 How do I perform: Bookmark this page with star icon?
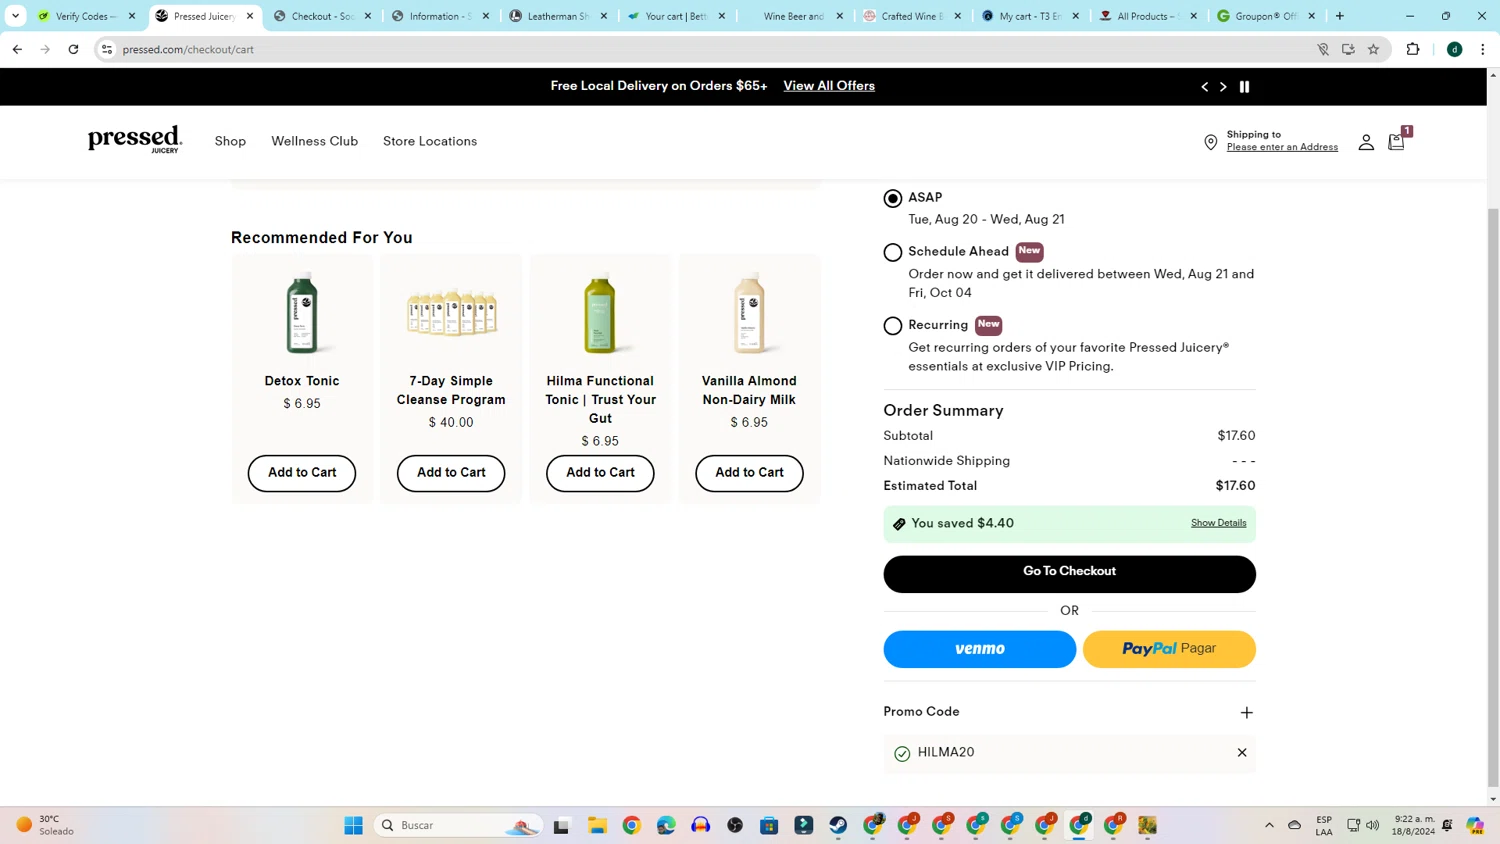1373,49
